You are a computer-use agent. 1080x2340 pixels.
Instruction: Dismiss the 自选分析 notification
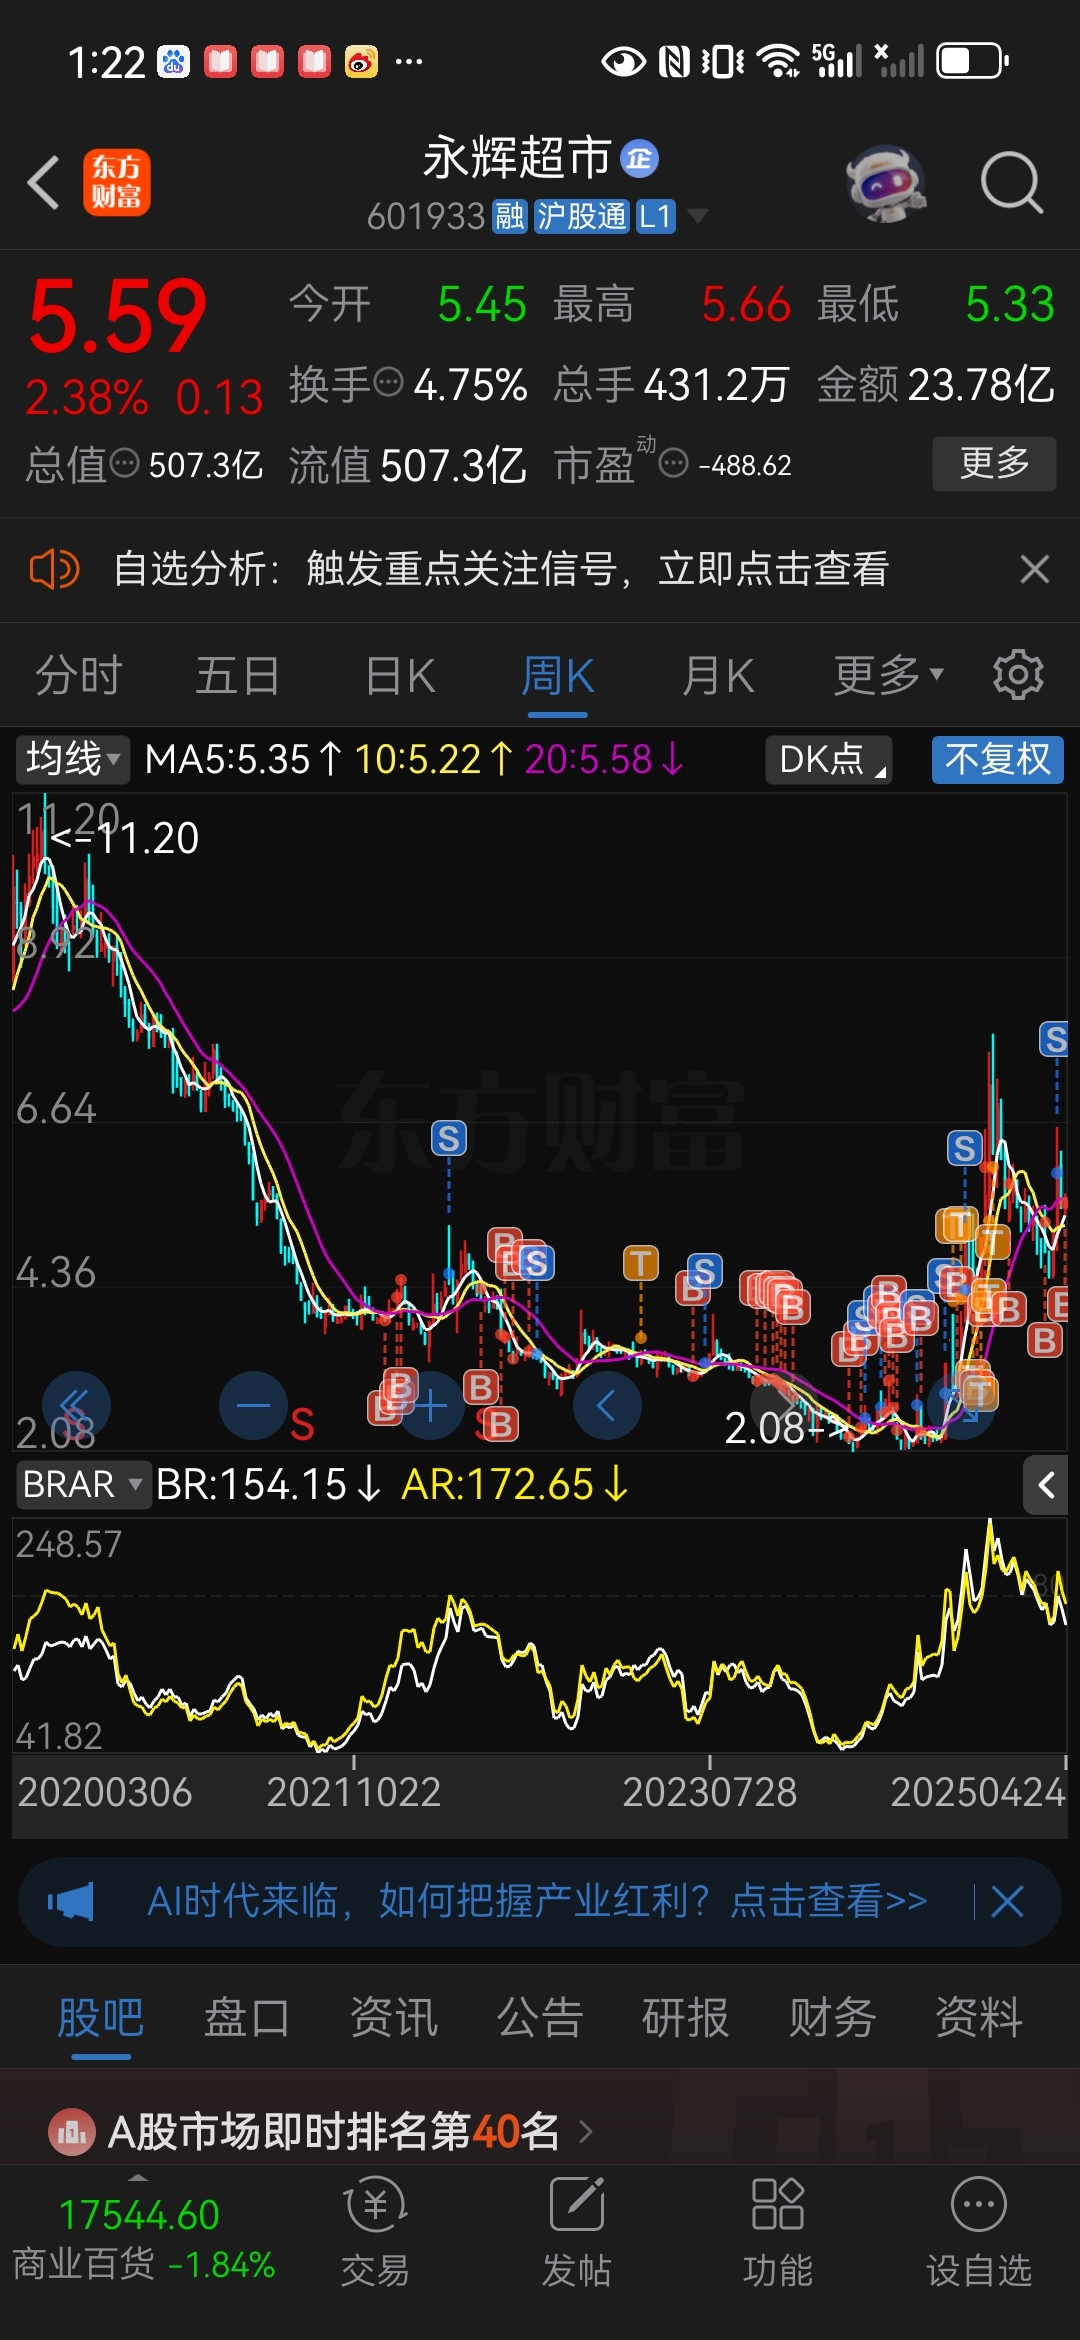(x=1035, y=569)
